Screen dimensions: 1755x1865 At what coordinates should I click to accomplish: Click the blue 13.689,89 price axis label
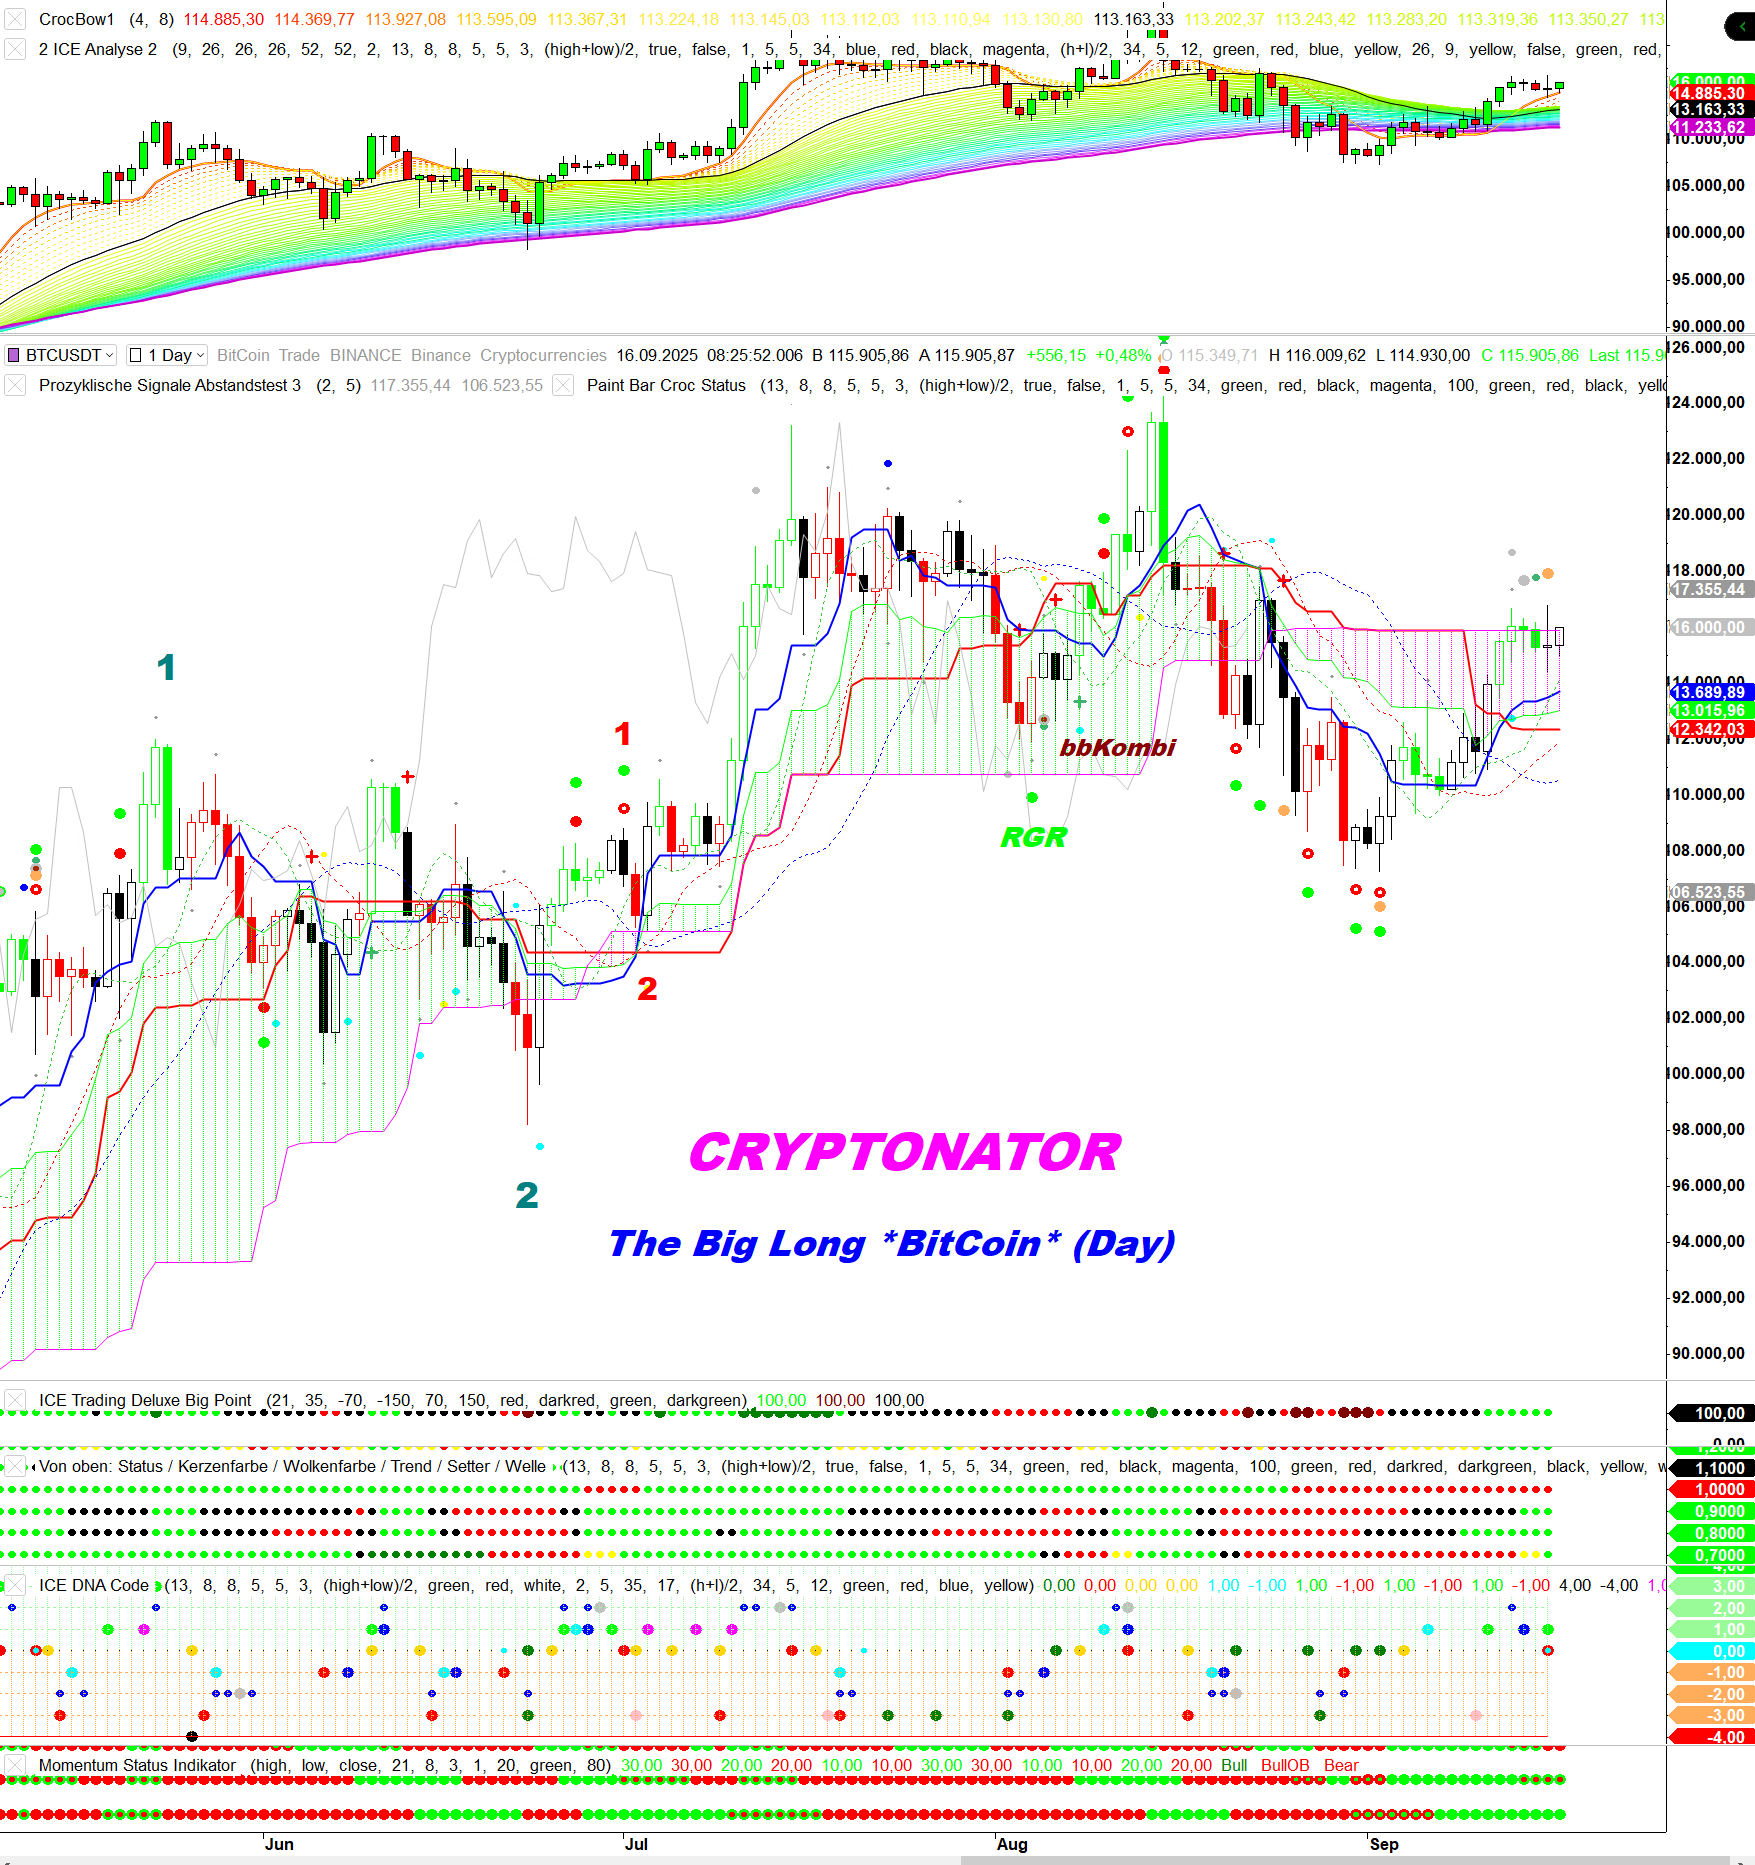coord(1710,692)
